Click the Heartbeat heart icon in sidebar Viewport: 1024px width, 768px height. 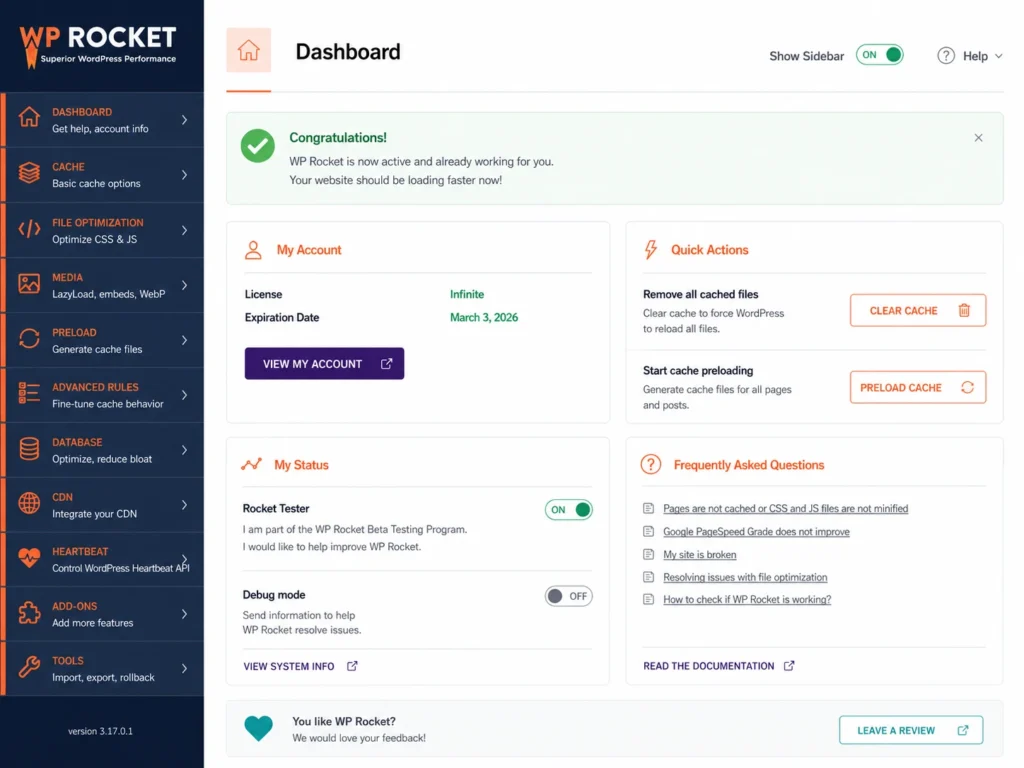pos(29,558)
